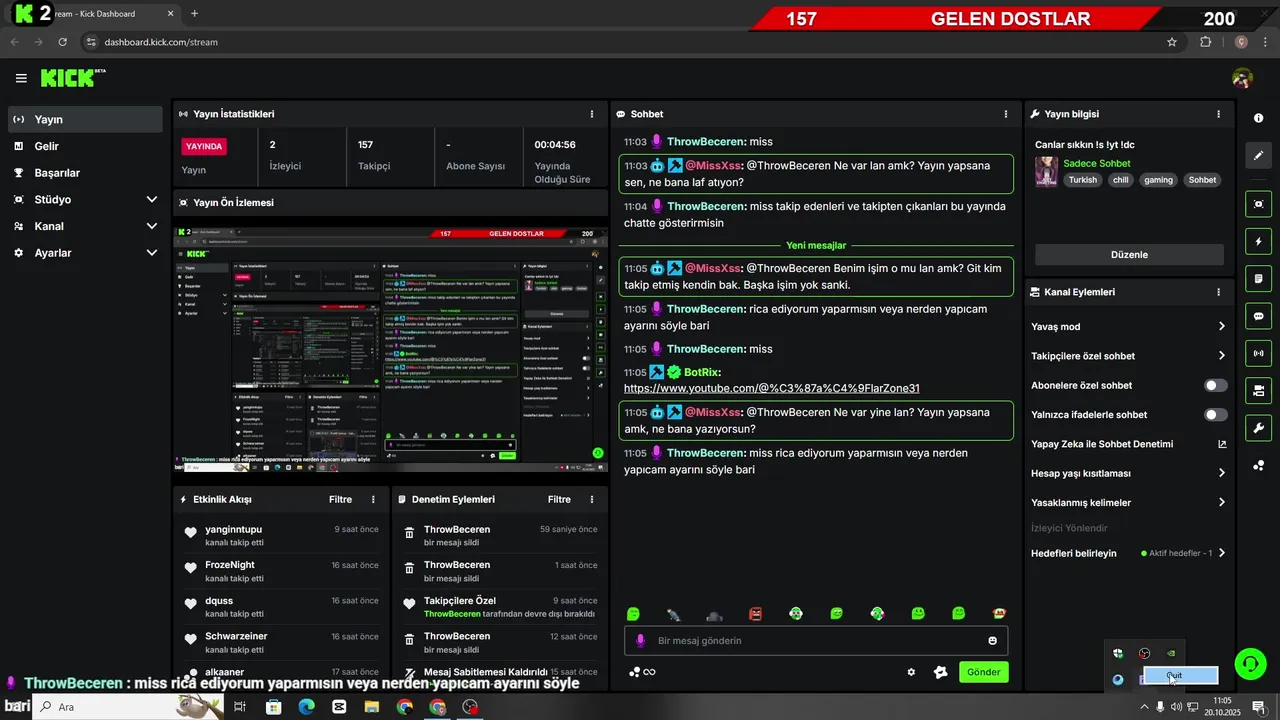This screenshot has width=1280, height=720.
Task: Expand the Stüdyo sidebar section
Action: click(85, 199)
